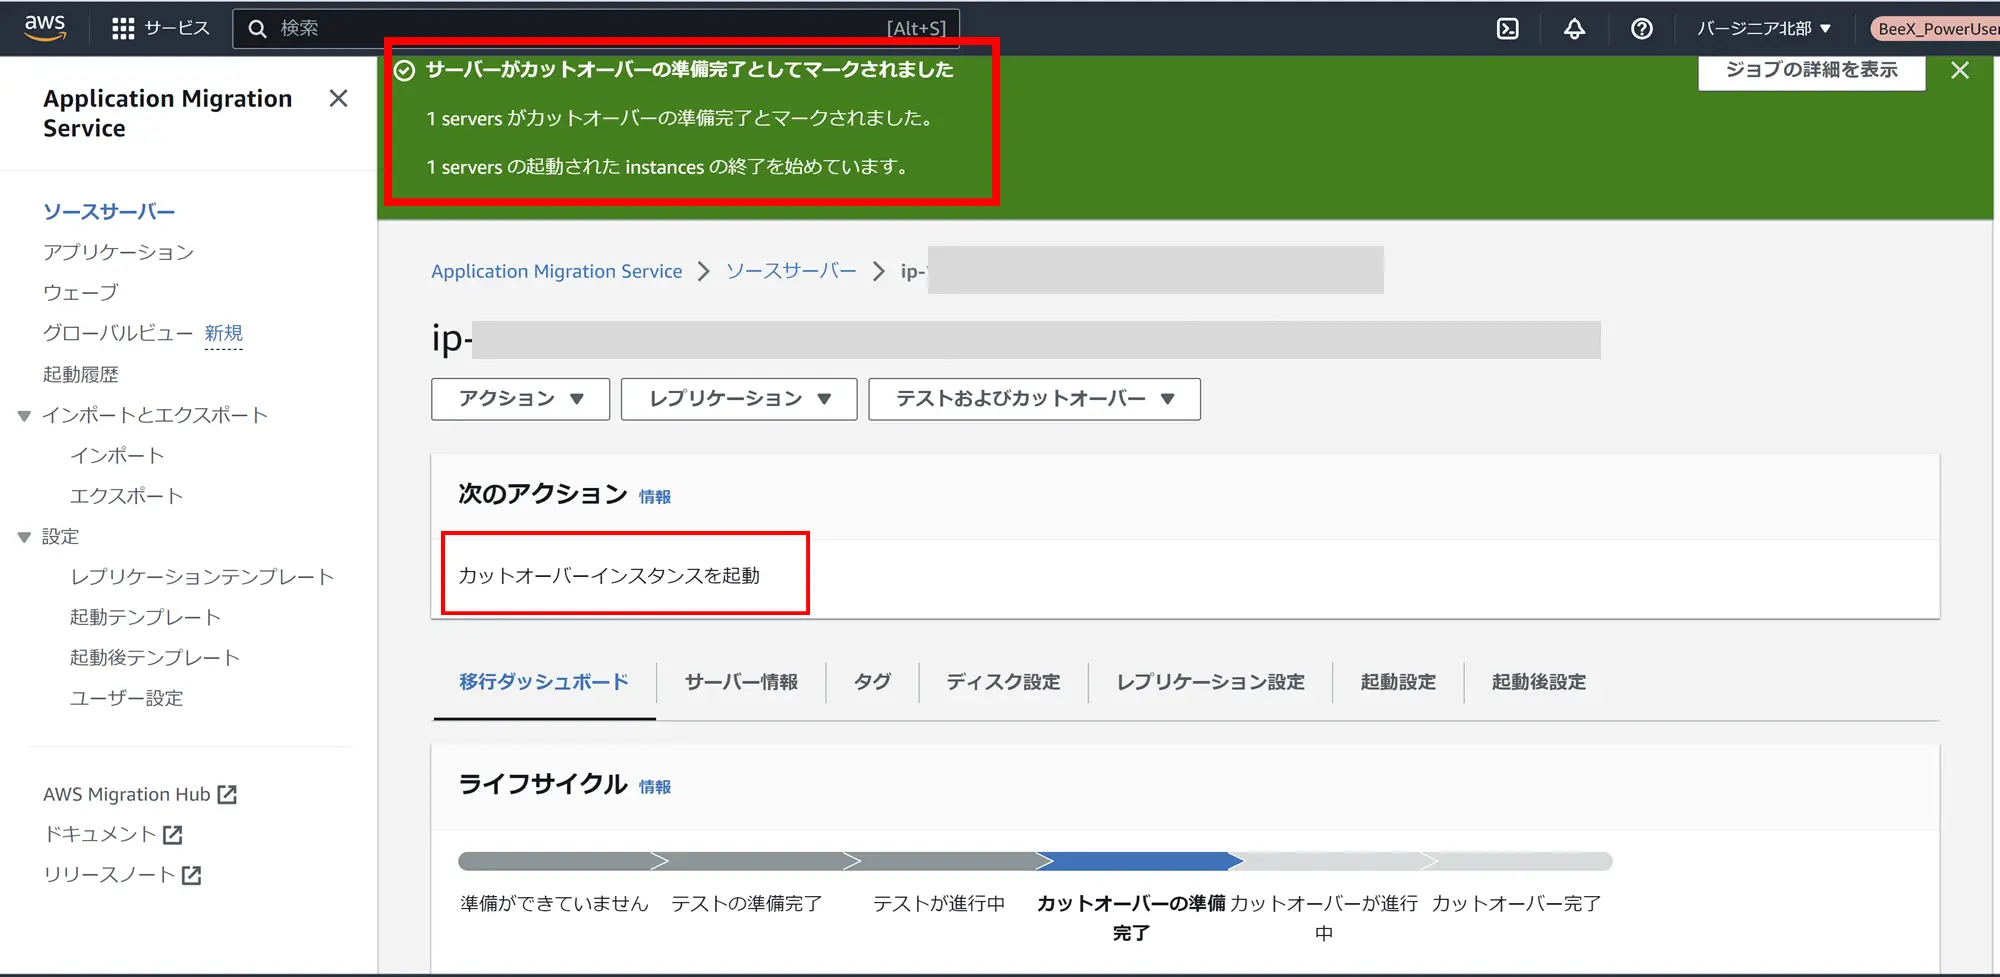Switch to the サーバー情報 tab
This screenshot has height=977, width=2000.
[x=741, y=682]
